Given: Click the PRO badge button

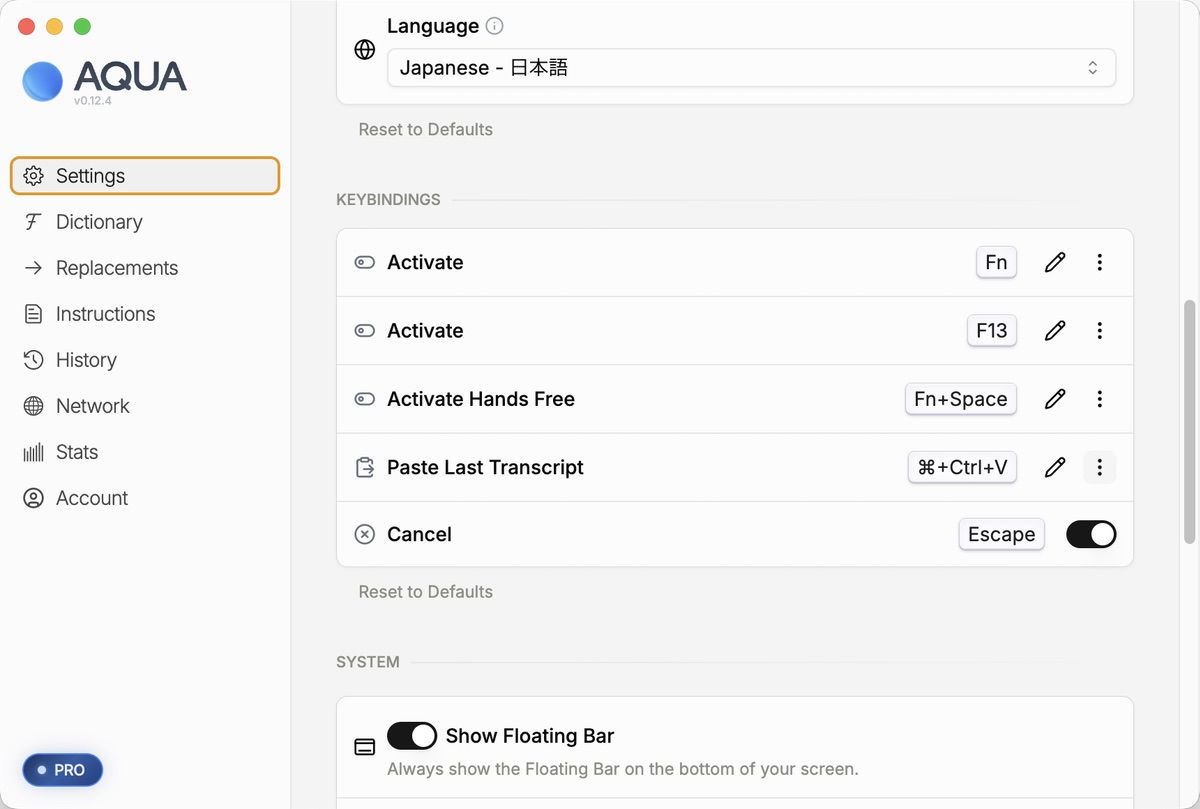Looking at the screenshot, I should pos(62,770).
